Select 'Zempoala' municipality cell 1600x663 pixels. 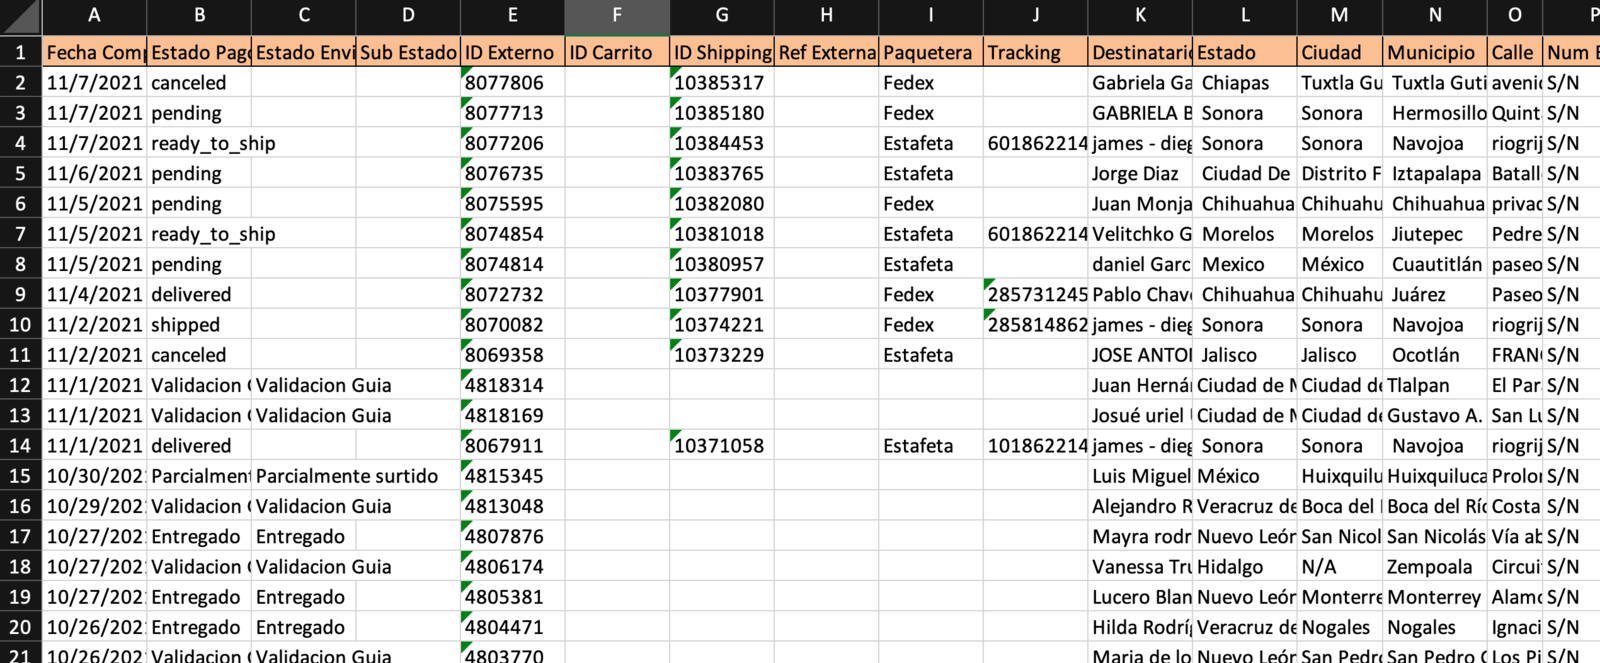[1435, 567]
